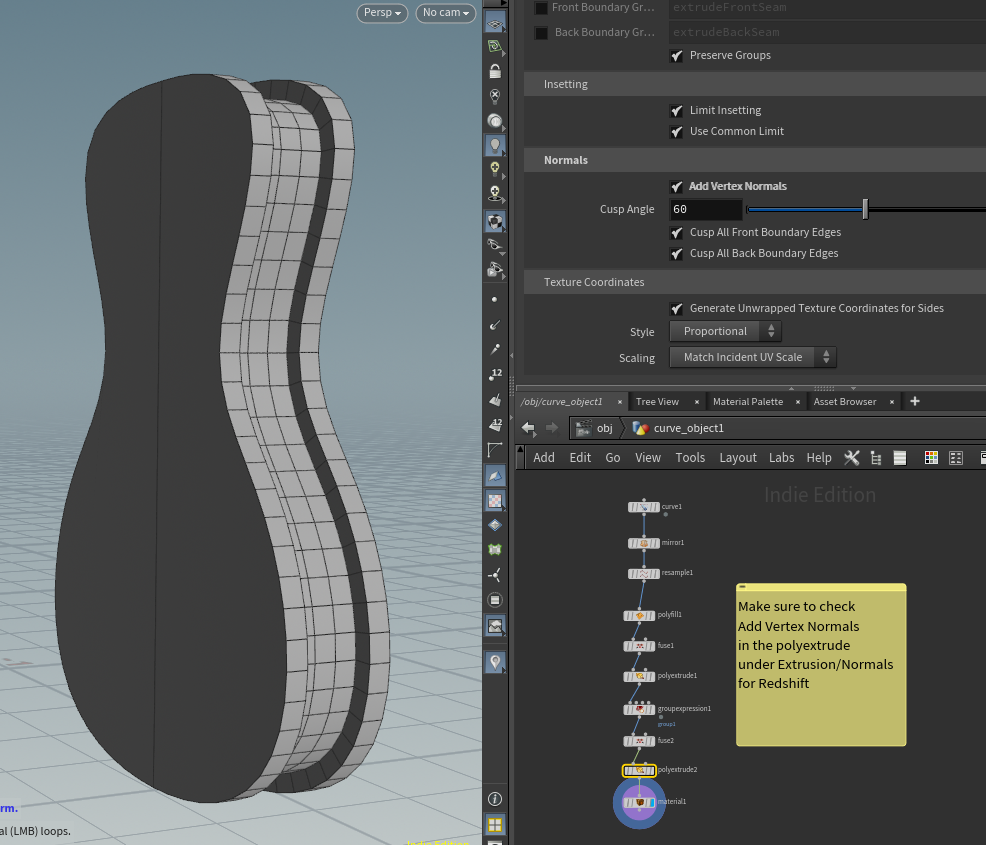Click the polyextrude2 node

639,770
